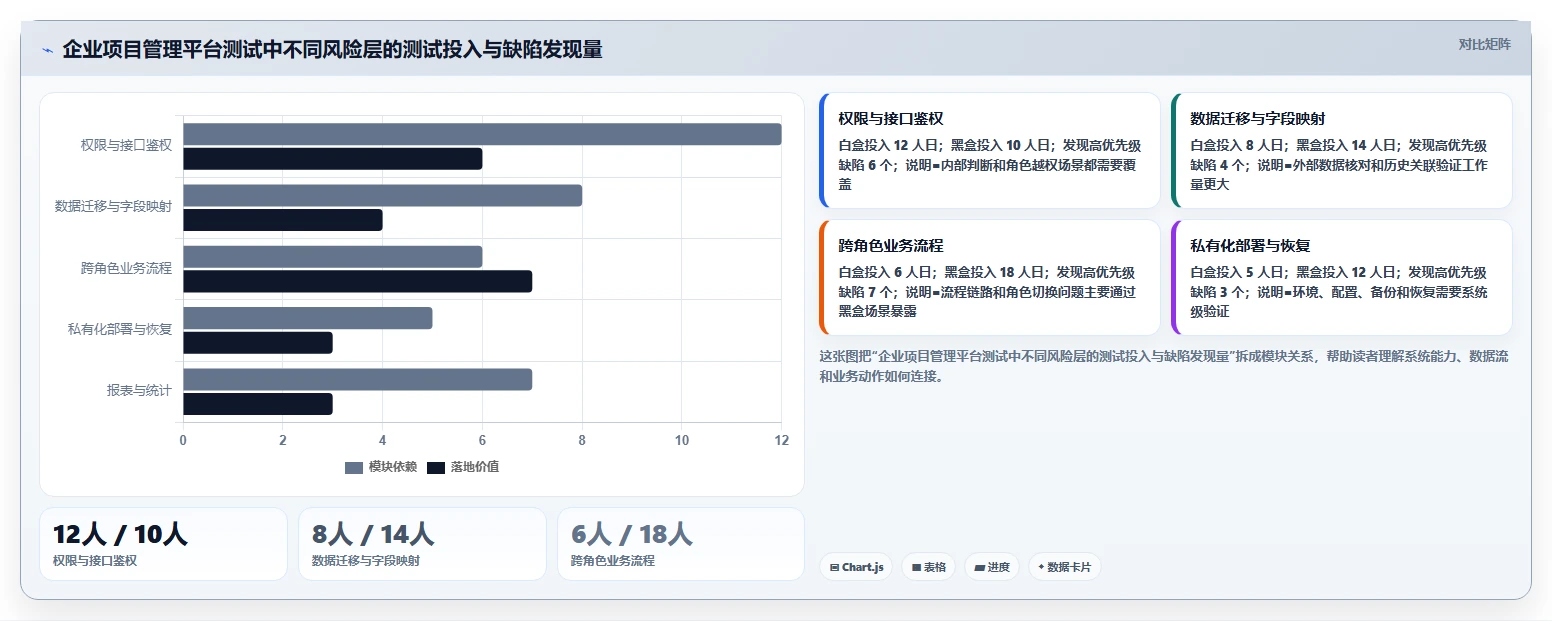Click the 权限与接口鉴权 axis label
The image size is (1552, 621).
coord(126,145)
